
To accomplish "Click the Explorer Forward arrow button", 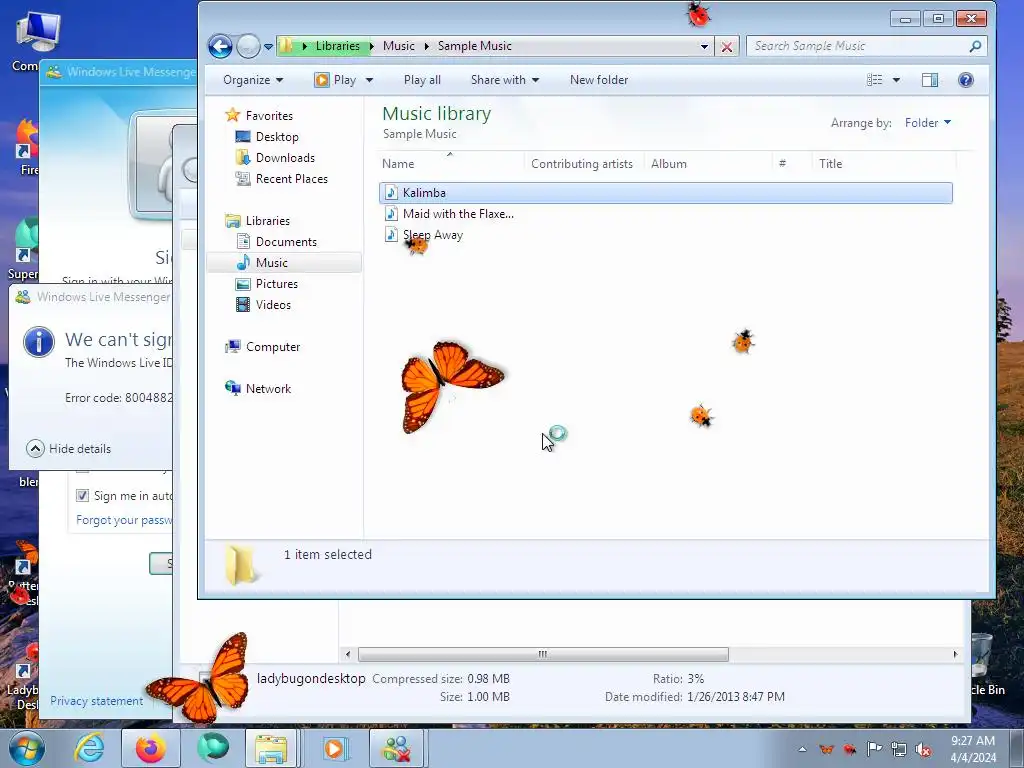I will [x=248, y=46].
